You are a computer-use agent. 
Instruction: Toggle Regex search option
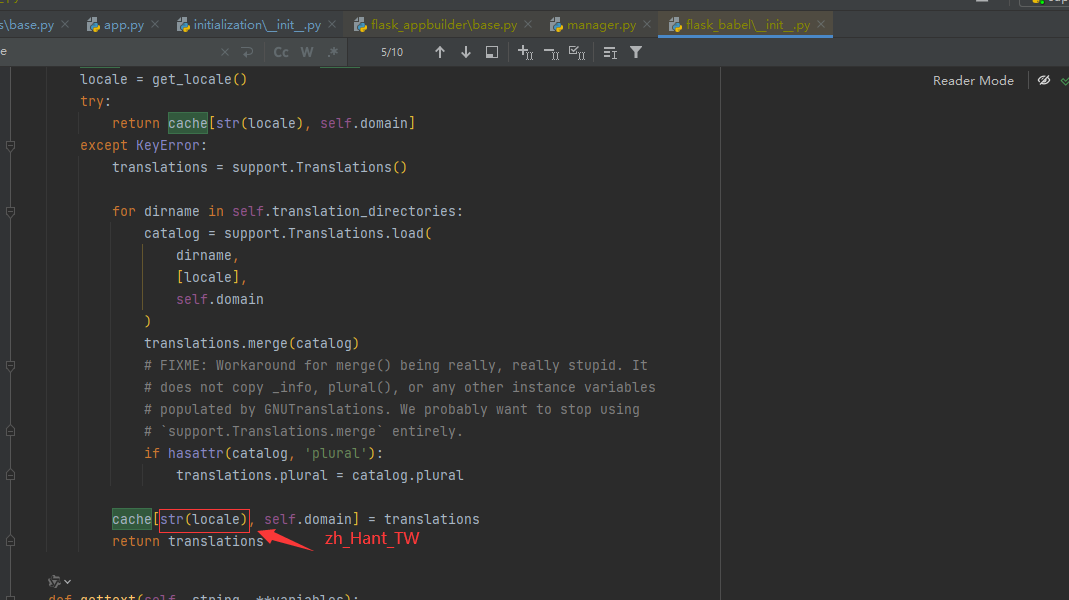click(x=333, y=52)
